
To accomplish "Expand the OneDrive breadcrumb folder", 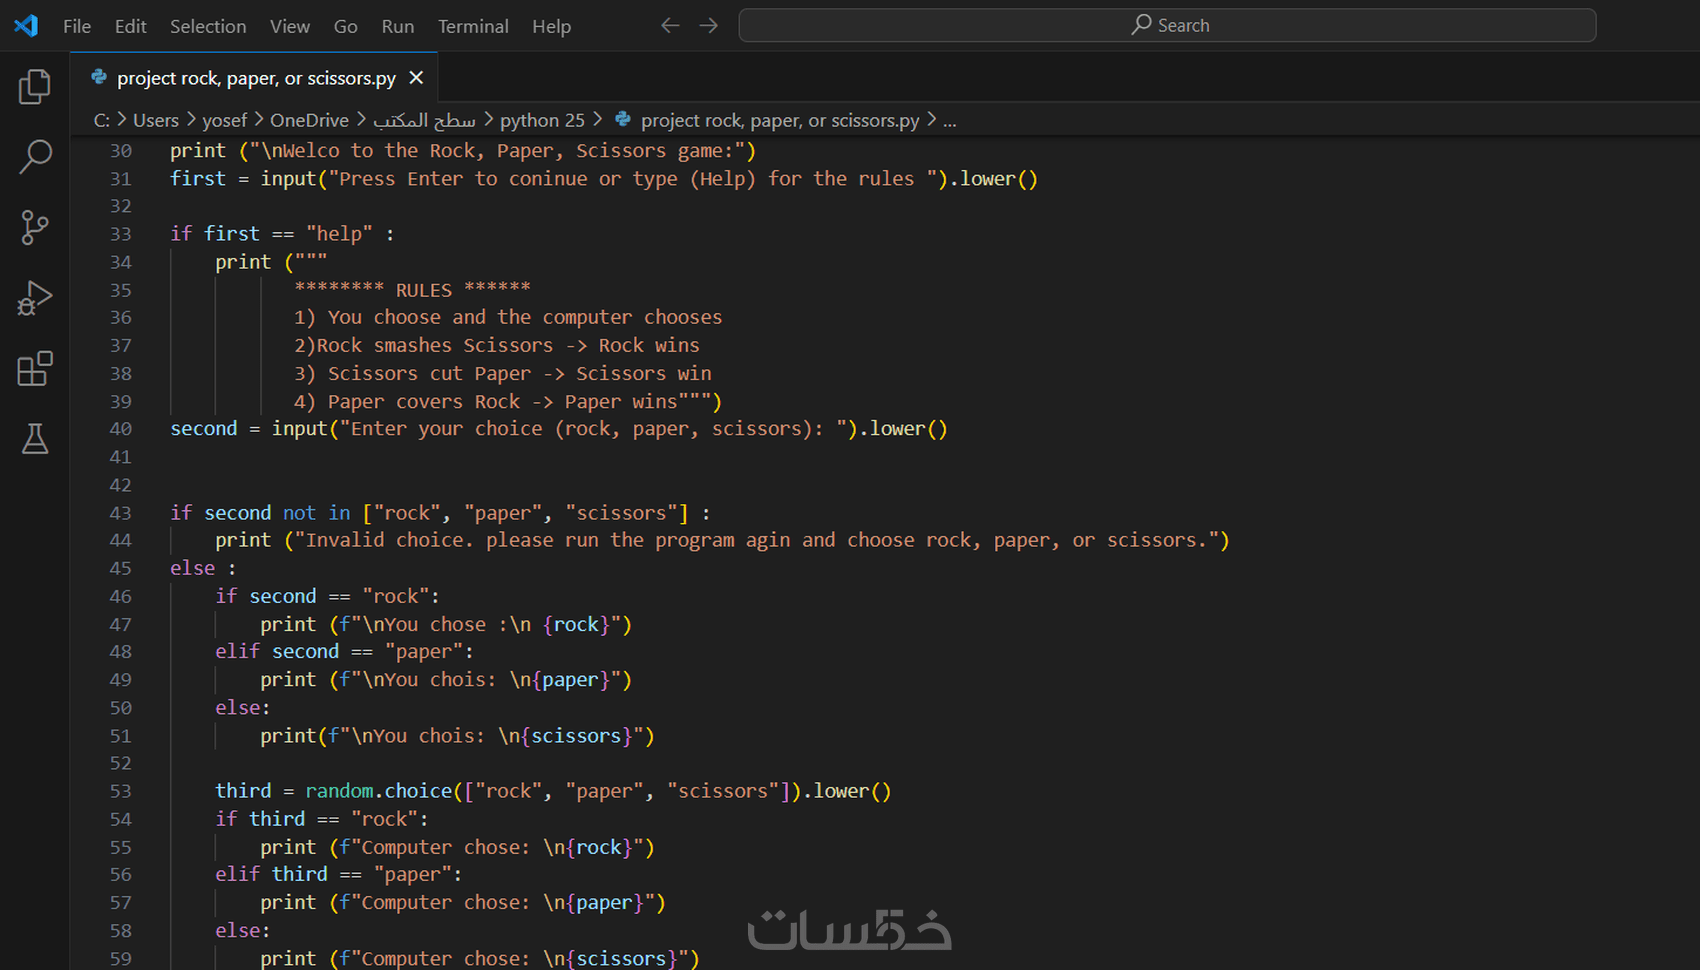I will [x=309, y=120].
